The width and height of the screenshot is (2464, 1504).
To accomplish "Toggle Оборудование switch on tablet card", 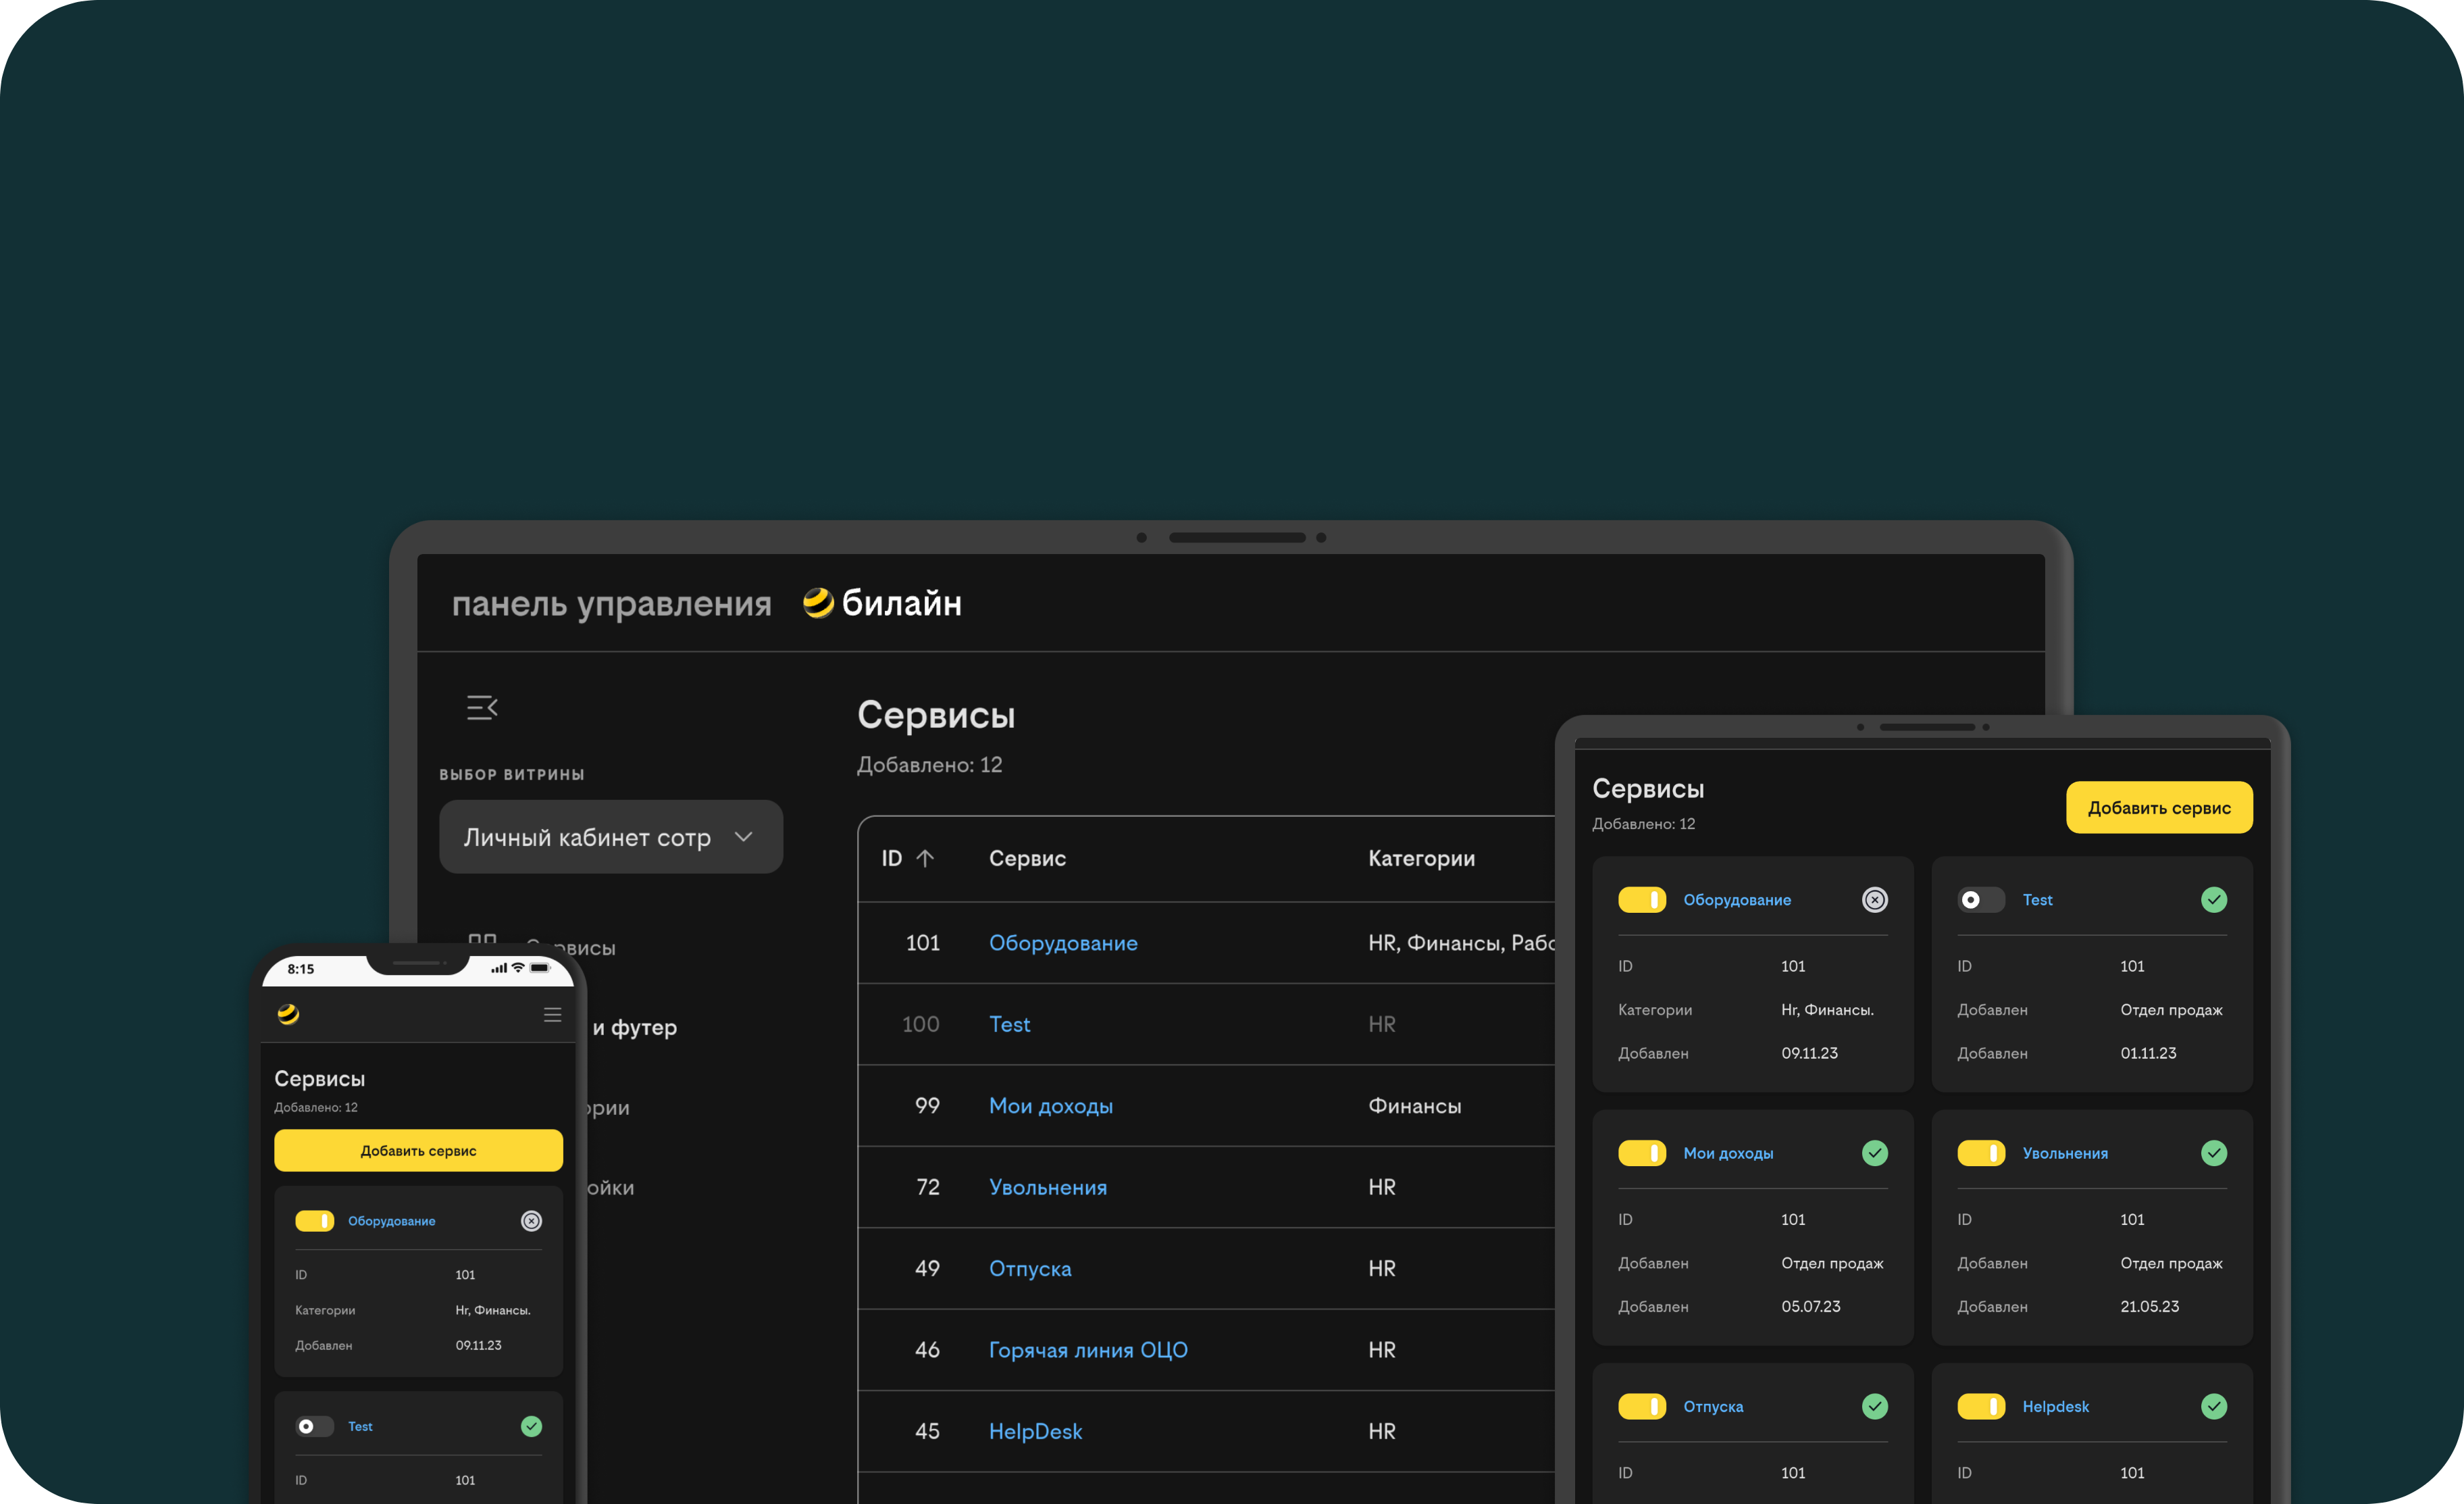I will [x=1641, y=900].
